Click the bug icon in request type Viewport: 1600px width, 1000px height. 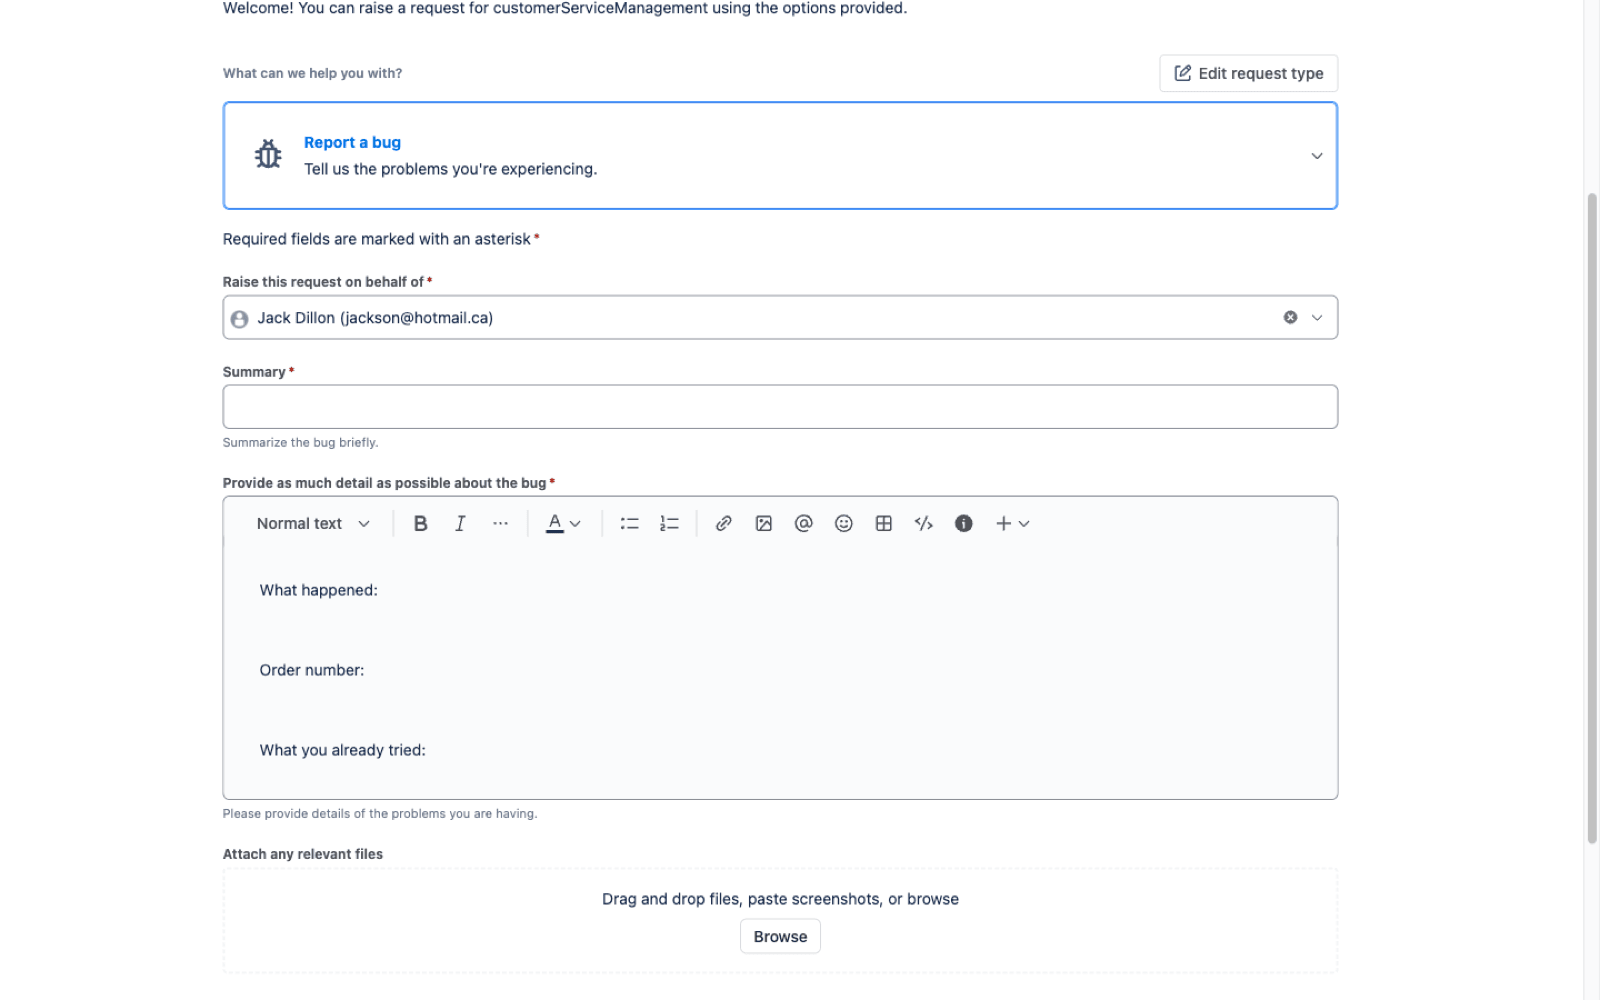(268, 154)
